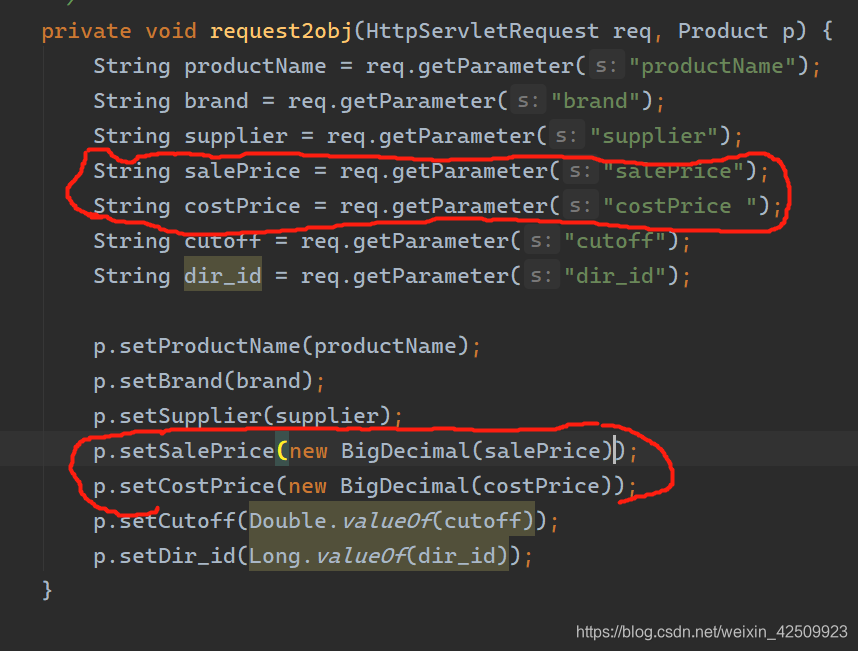Click the private keyword
The width and height of the screenshot is (858, 651).
(x=86, y=31)
